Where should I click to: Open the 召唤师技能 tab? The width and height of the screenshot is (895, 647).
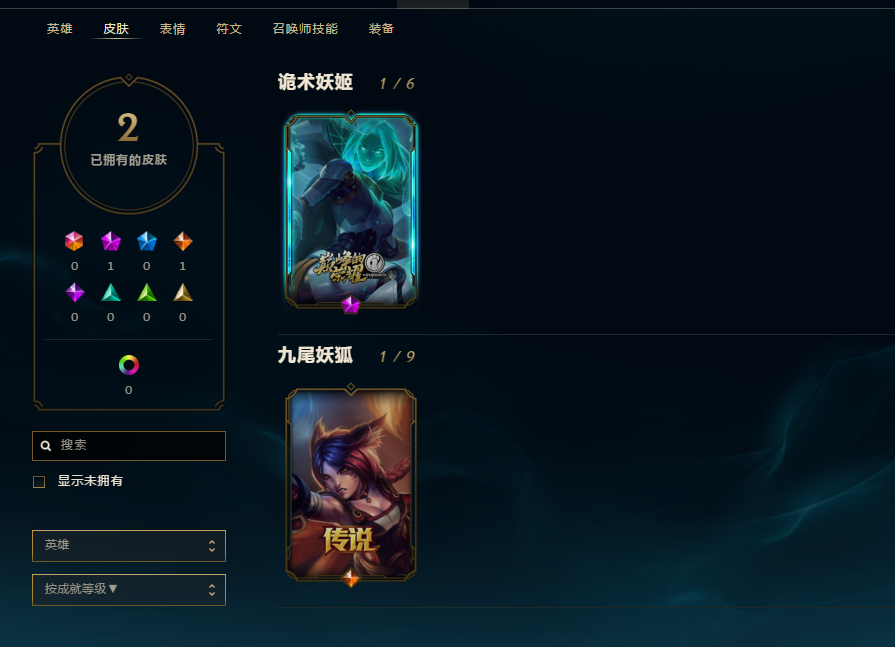[x=305, y=29]
